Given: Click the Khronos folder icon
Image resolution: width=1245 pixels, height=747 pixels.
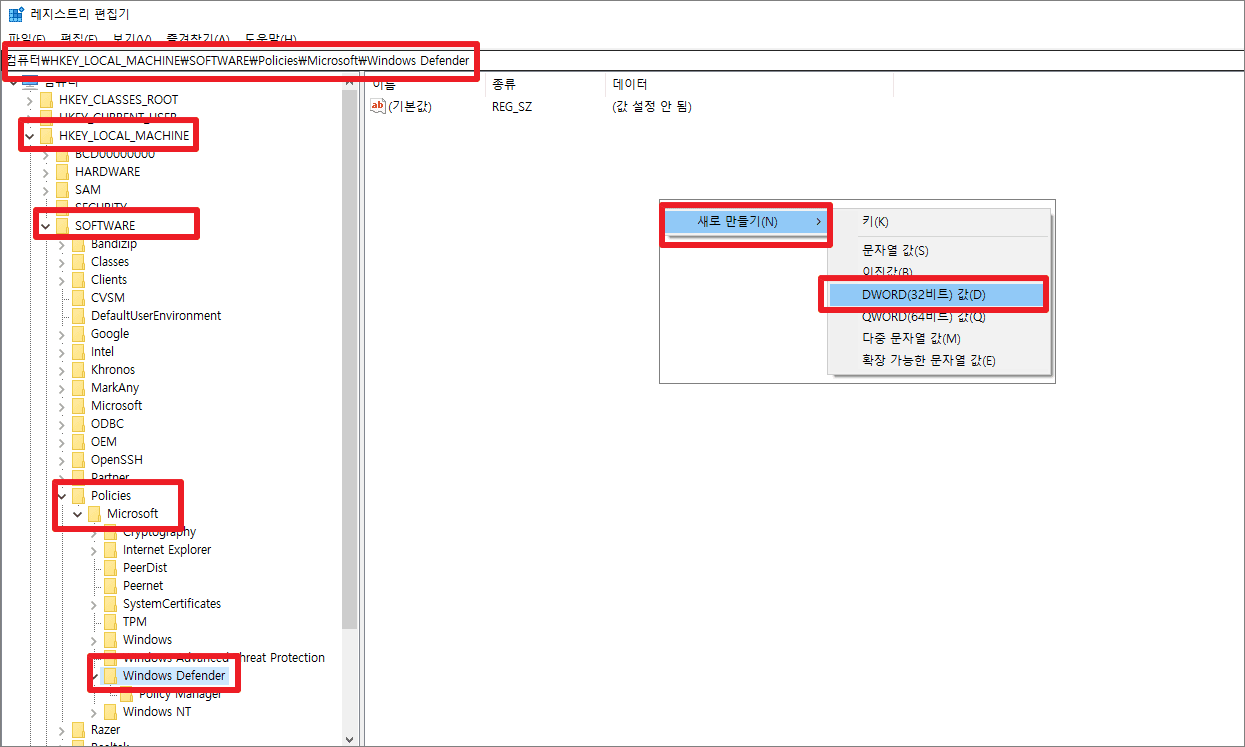Looking at the screenshot, I should pyautogui.click(x=79, y=370).
